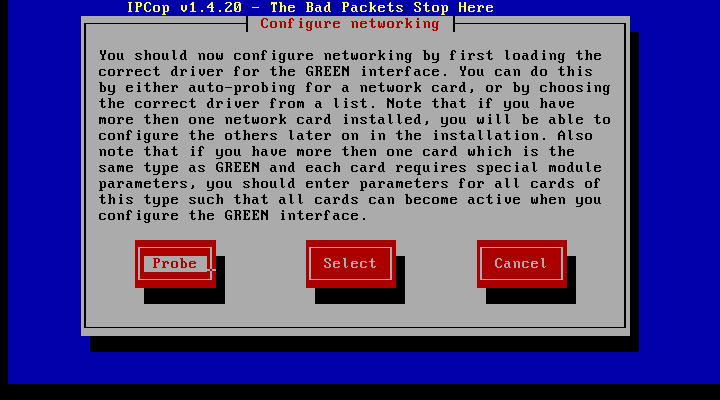Click the 'Configure networking' dialog title
Image resolution: width=720 pixels, height=400 pixels.
tap(350, 23)
